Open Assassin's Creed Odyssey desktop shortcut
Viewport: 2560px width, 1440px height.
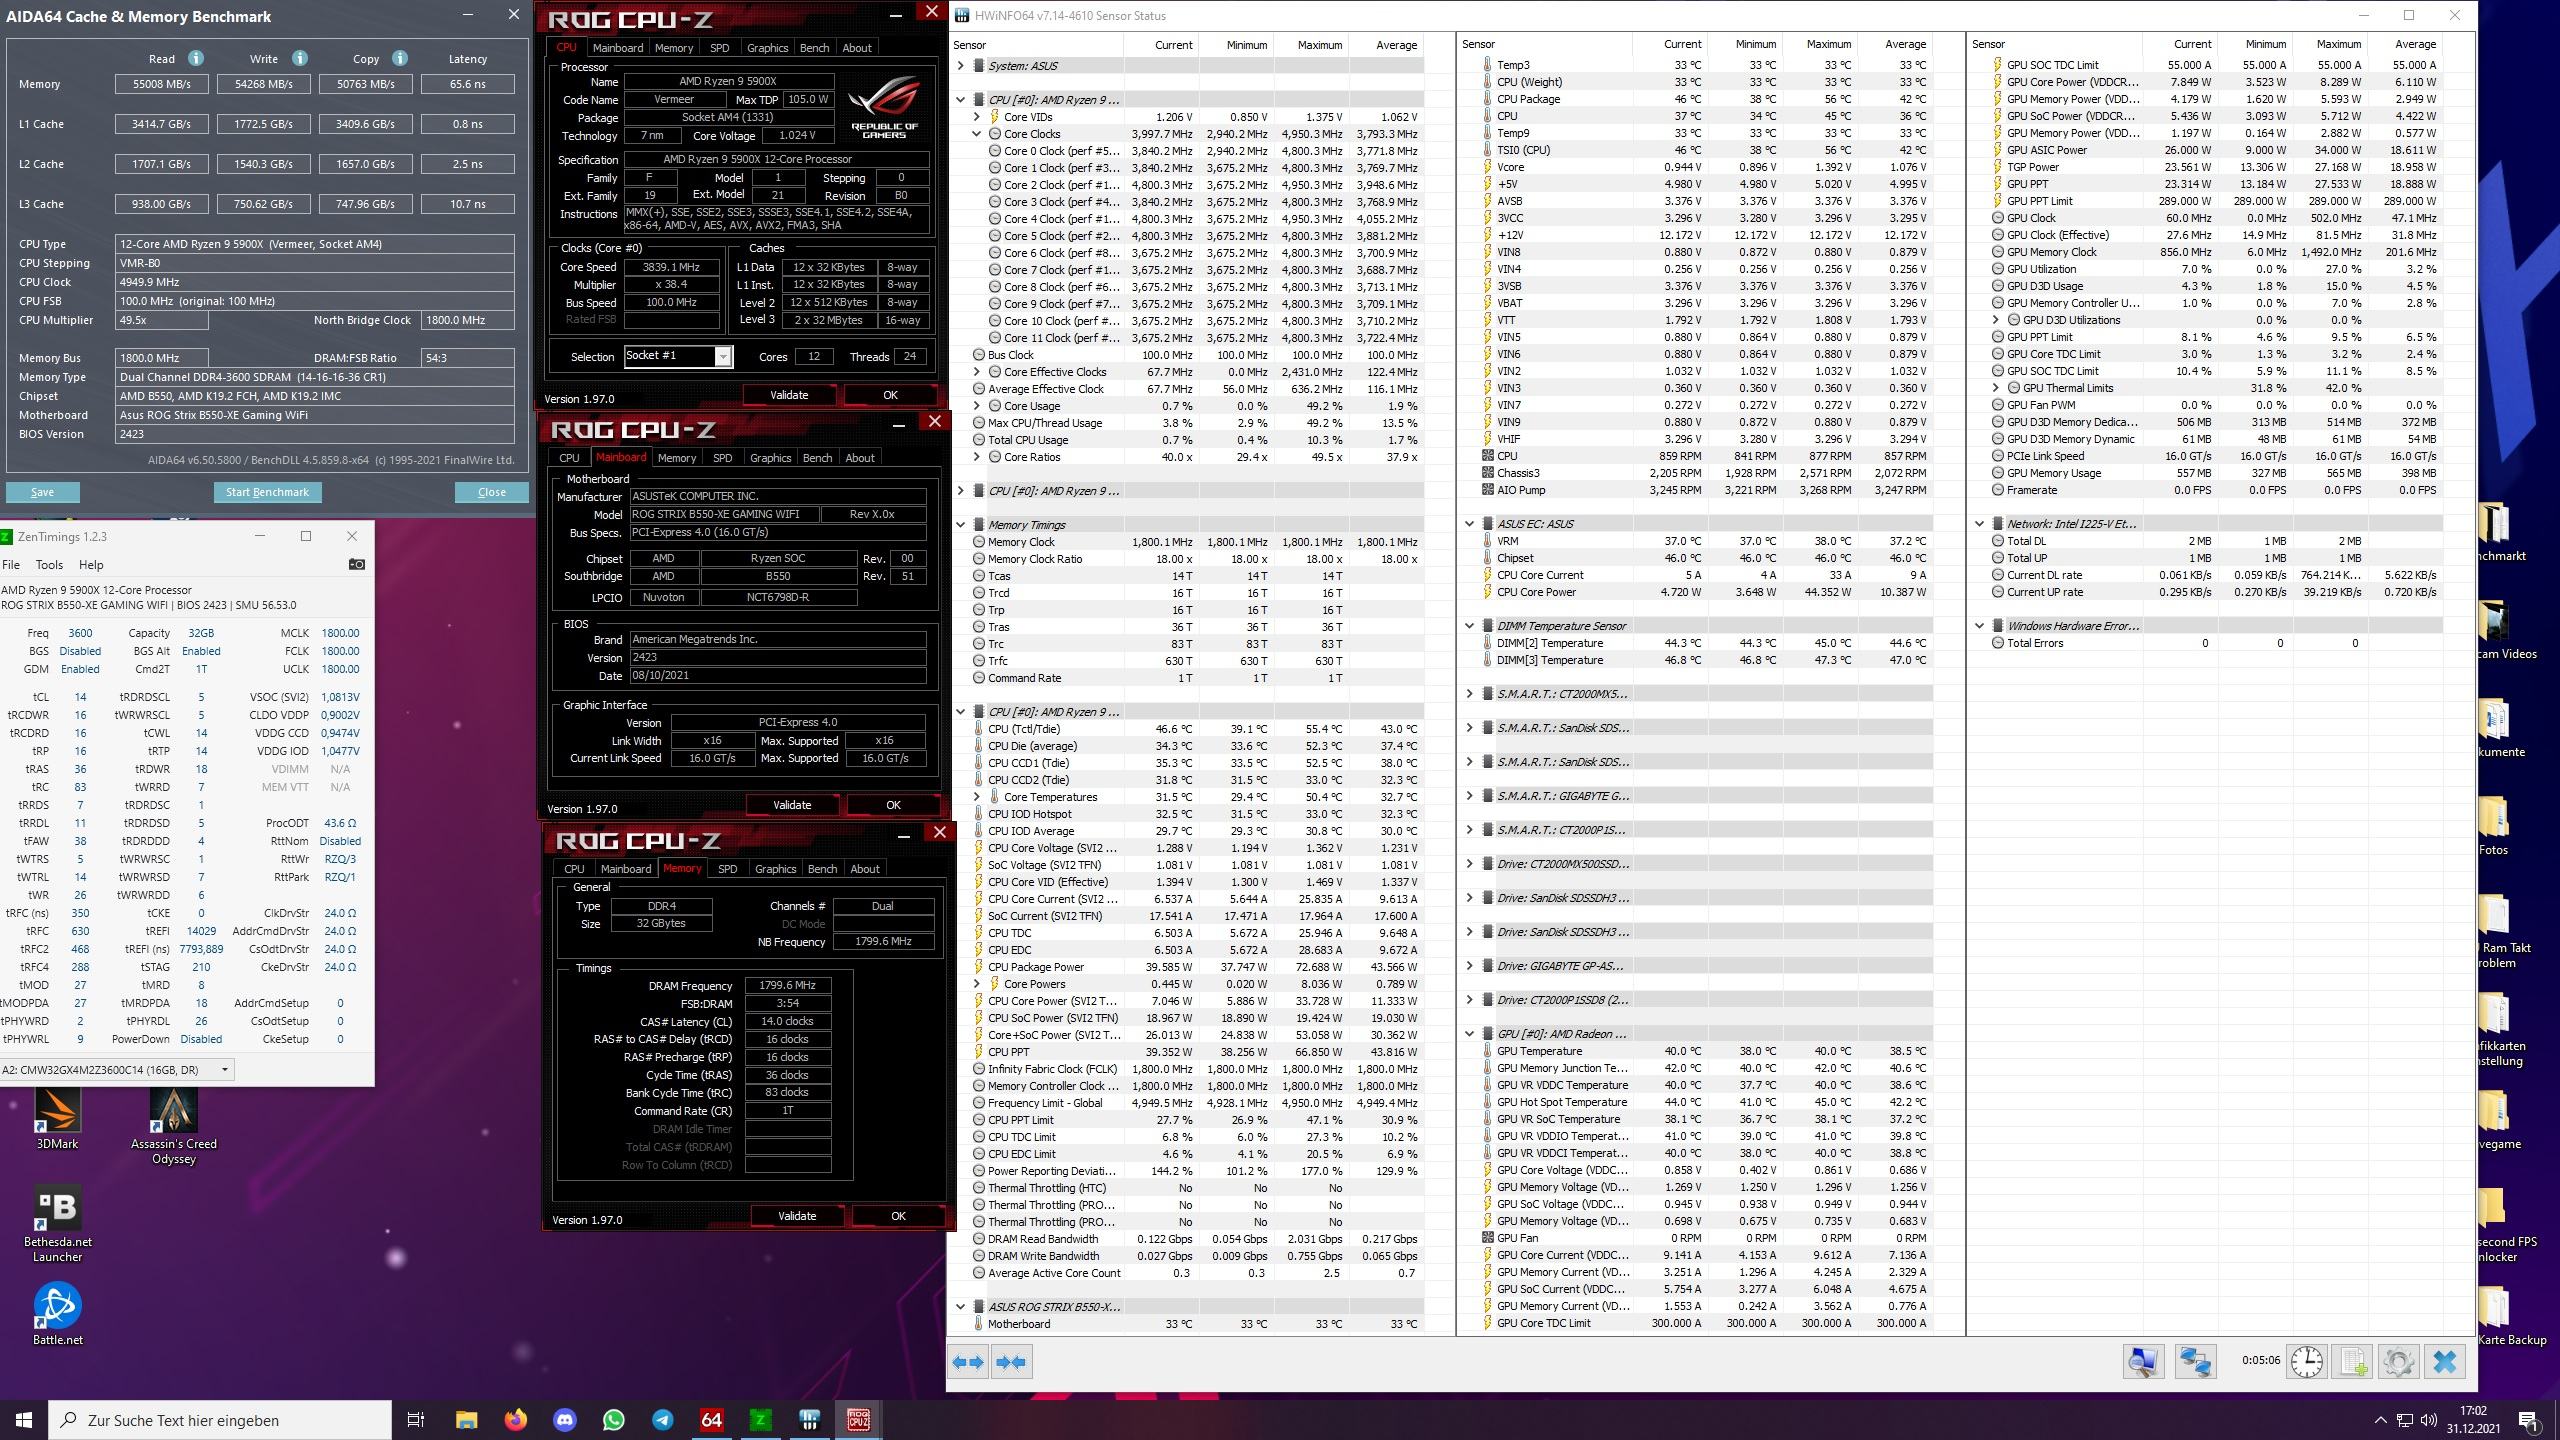tap(173, 1126)
